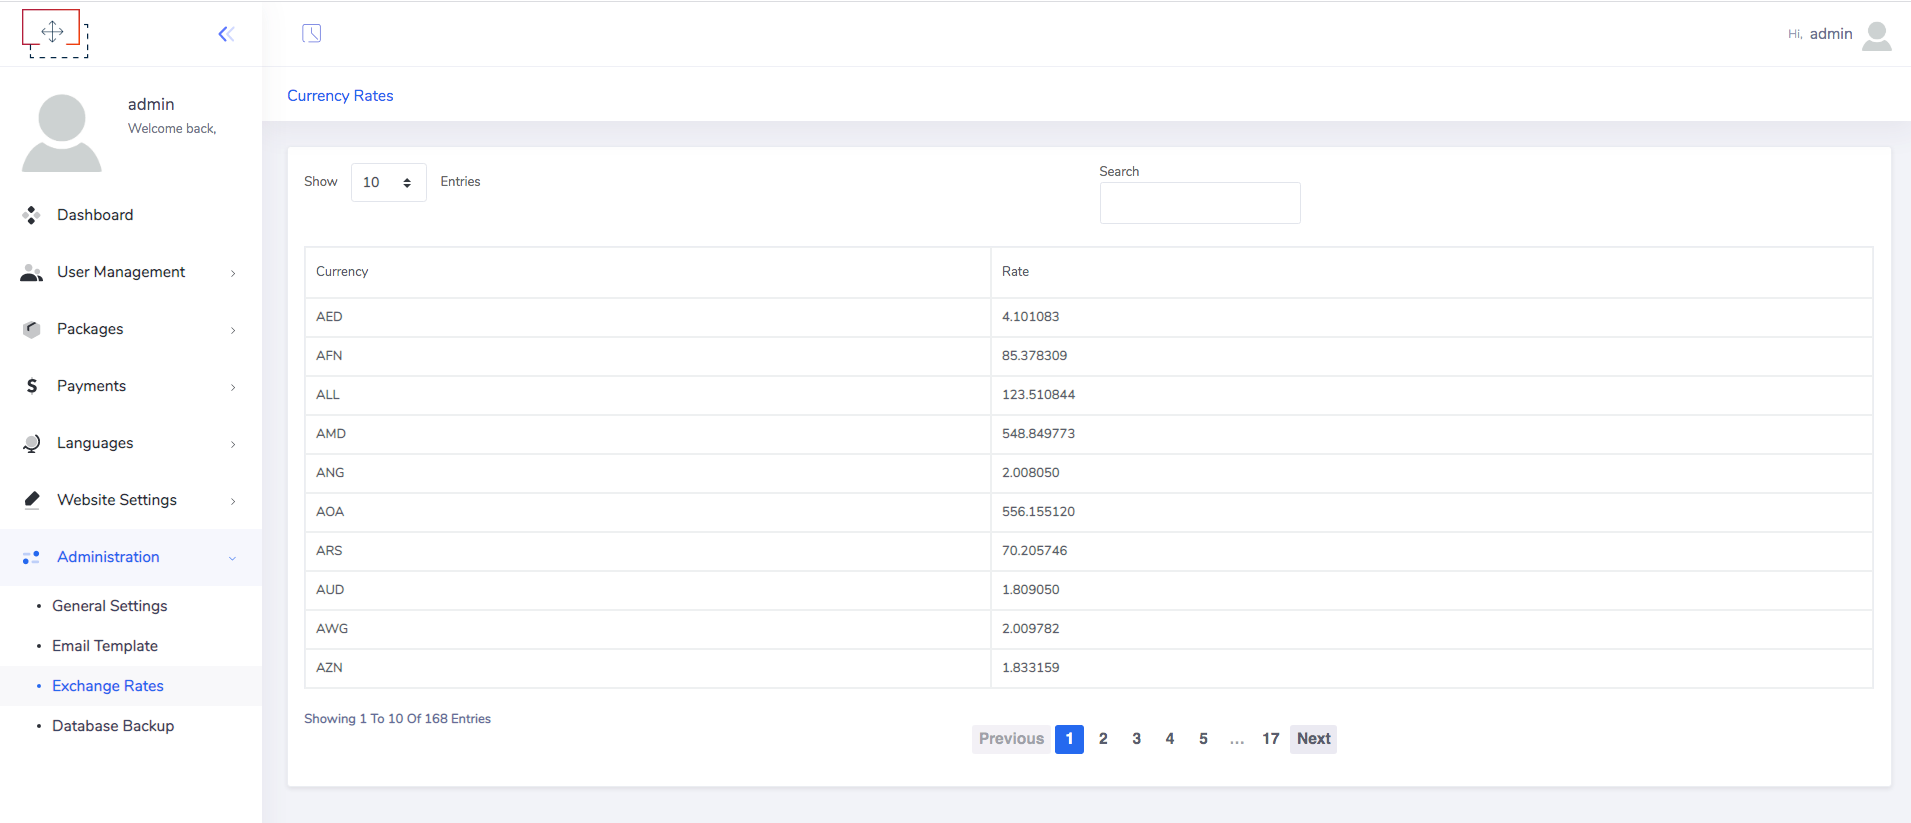Click the clock icon in the top bar
This screenshot has height=823, width=1911.
312,34
